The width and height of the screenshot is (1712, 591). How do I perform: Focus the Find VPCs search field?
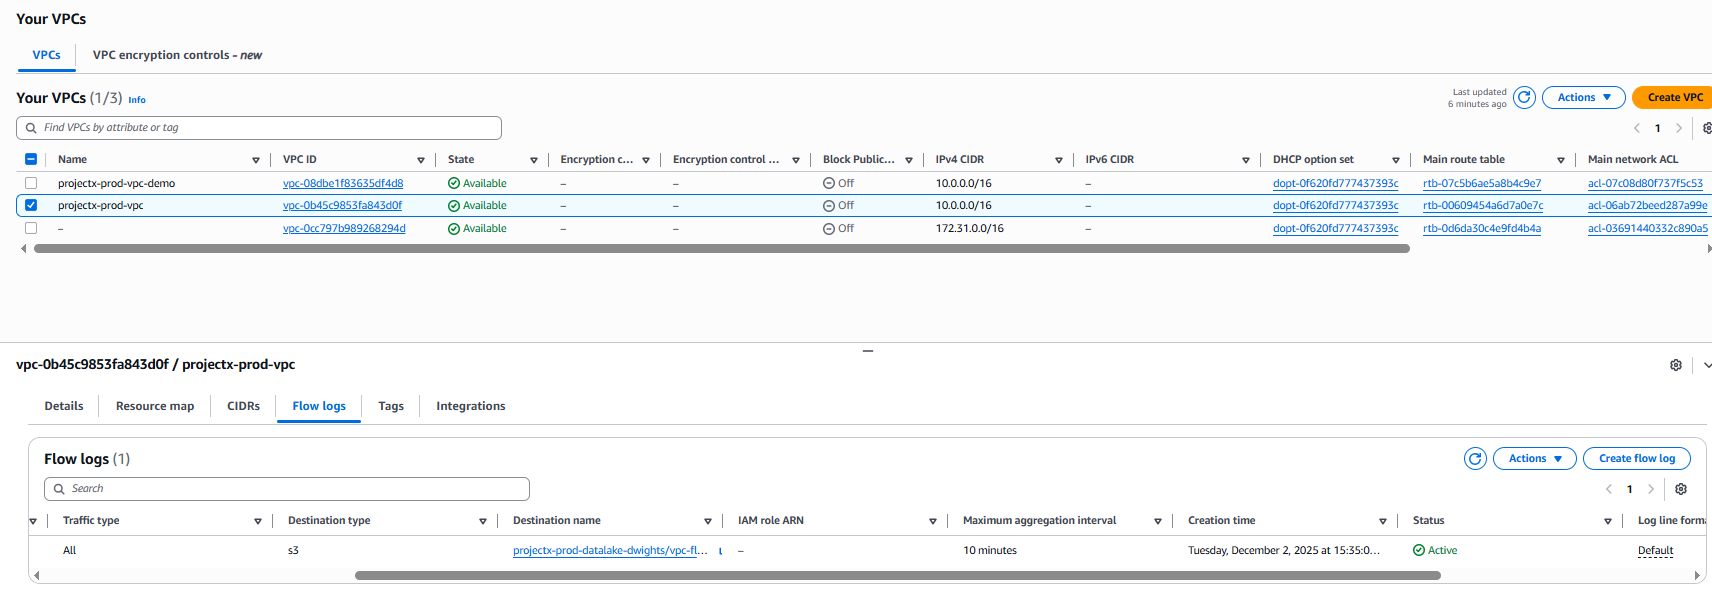click(259, 128)
